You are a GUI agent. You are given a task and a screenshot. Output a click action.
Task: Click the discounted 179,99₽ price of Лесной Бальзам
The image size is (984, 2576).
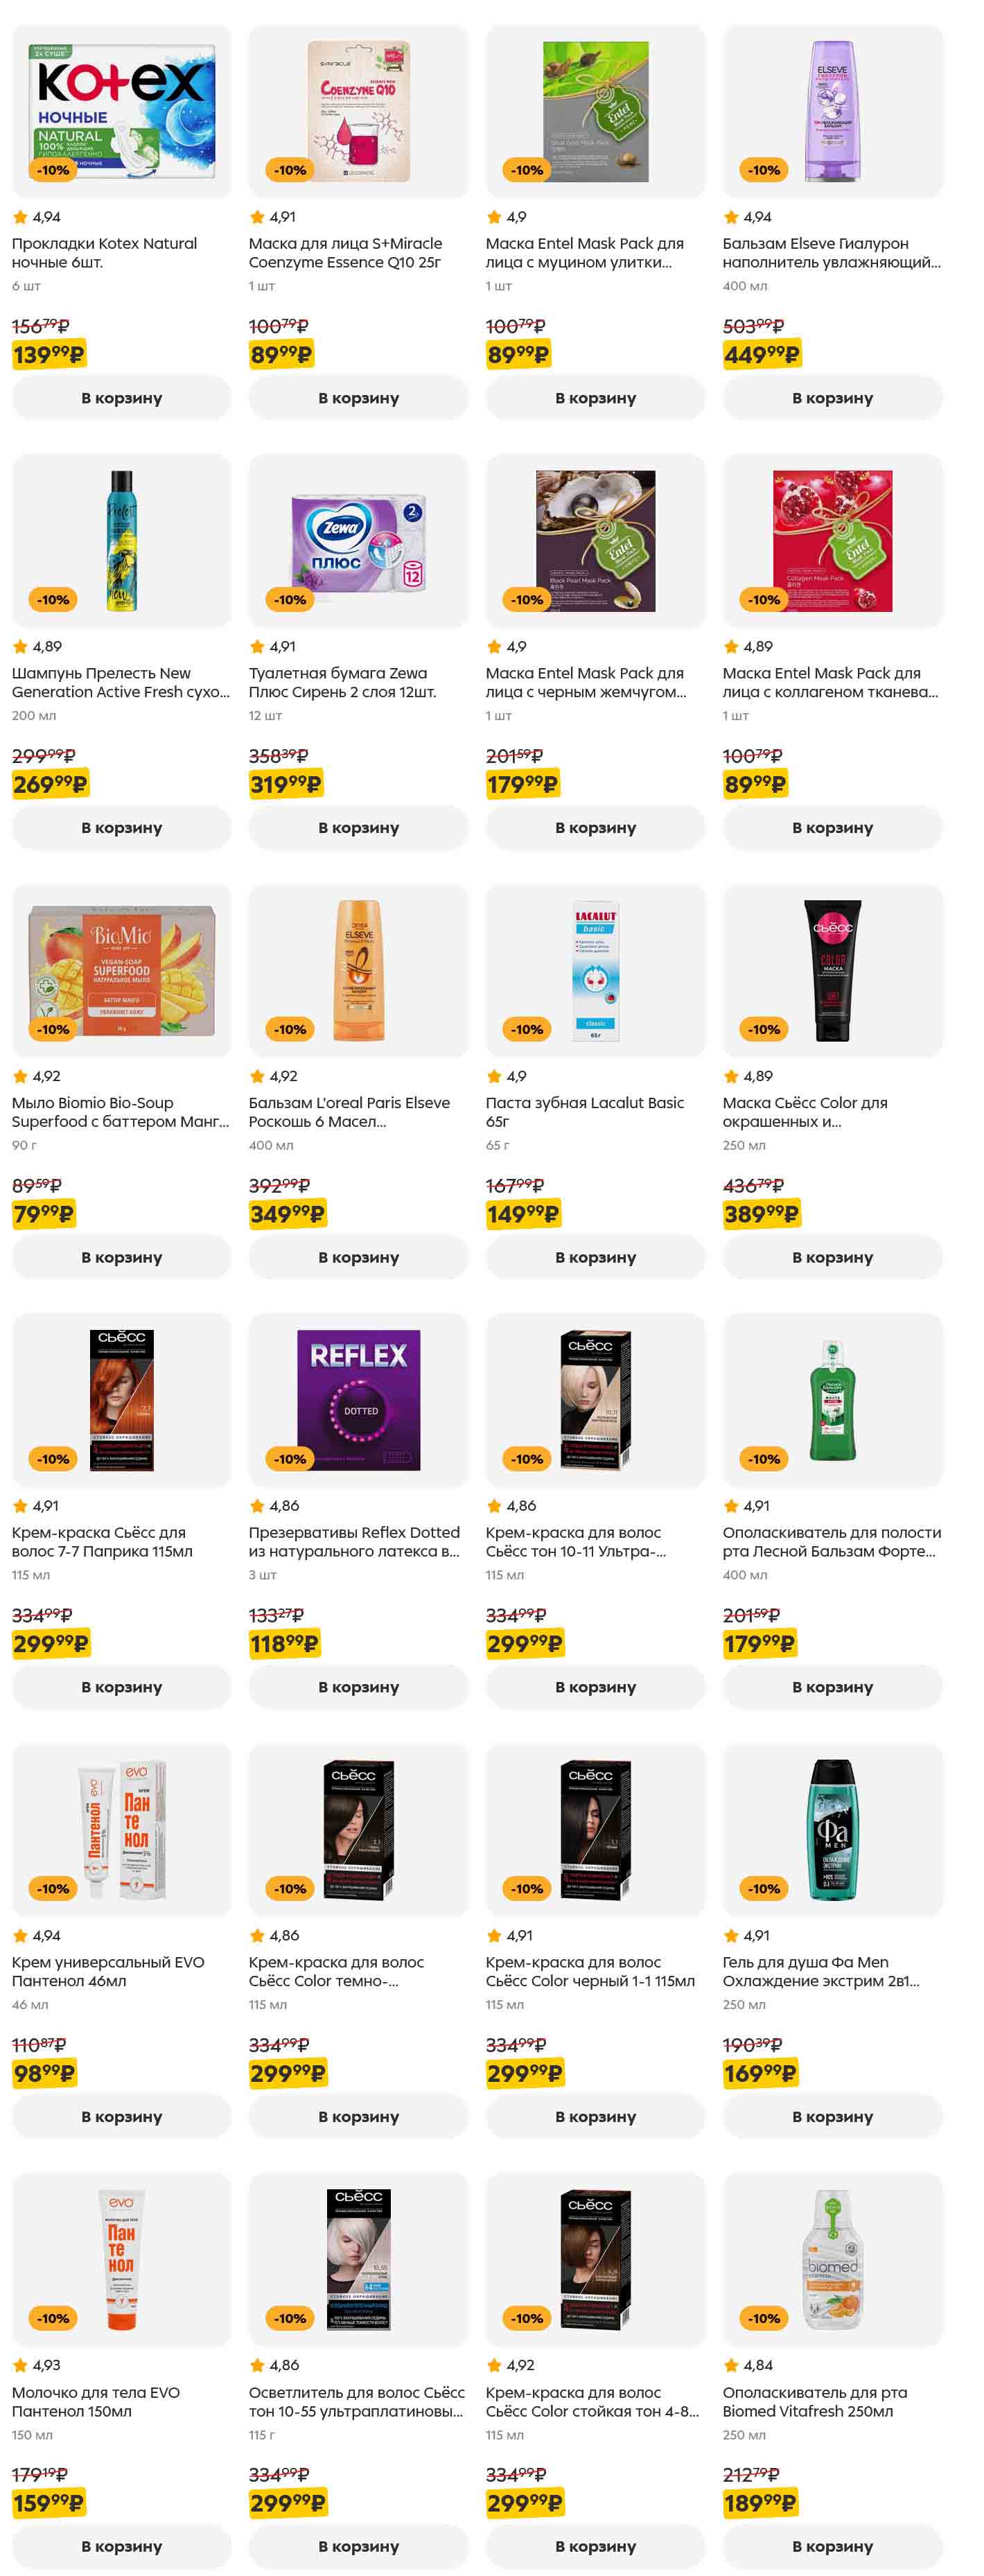click(x=760, y=1643)
